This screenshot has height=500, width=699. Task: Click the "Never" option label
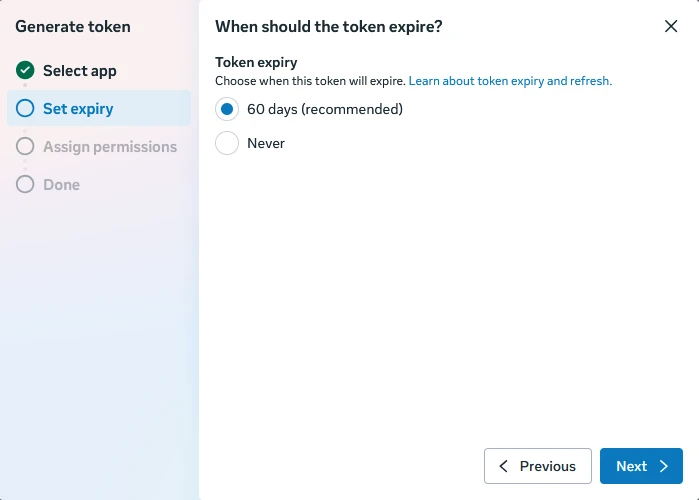point(266,143)
